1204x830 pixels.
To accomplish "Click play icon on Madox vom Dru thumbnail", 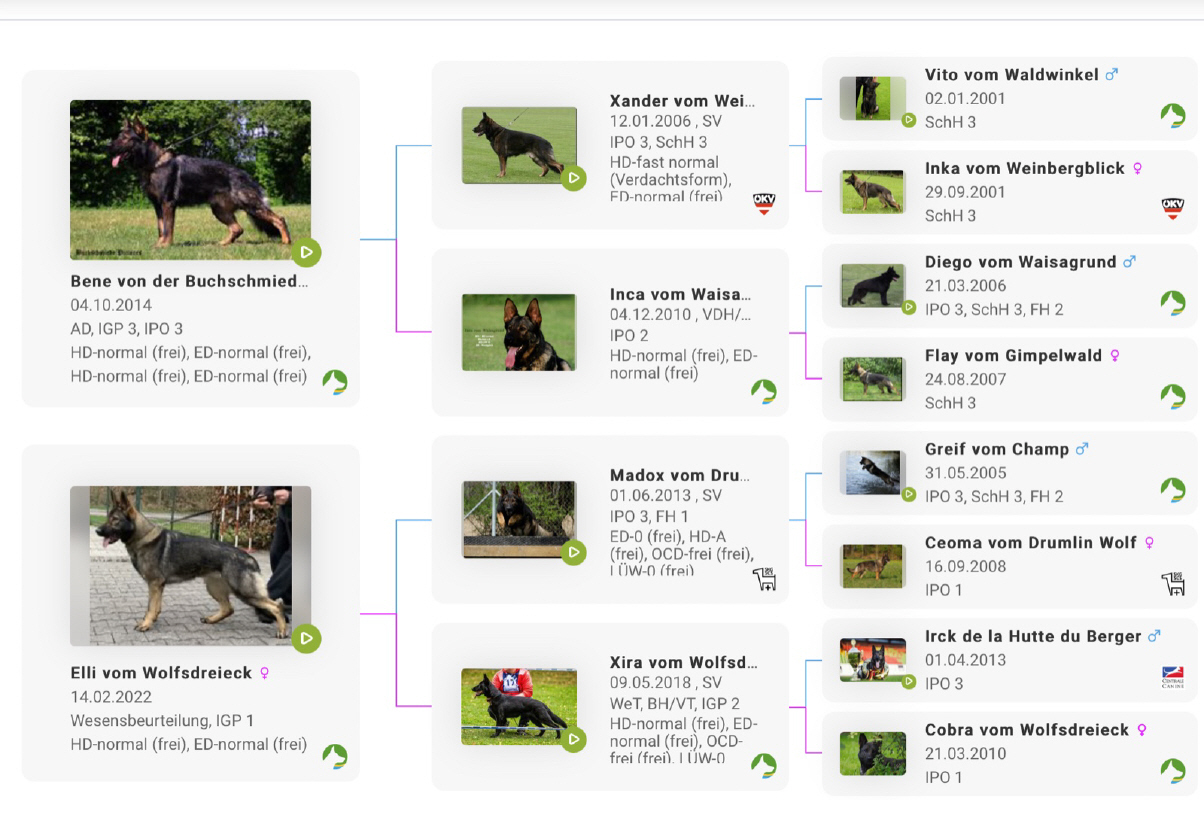I will [x=573, y=552].
